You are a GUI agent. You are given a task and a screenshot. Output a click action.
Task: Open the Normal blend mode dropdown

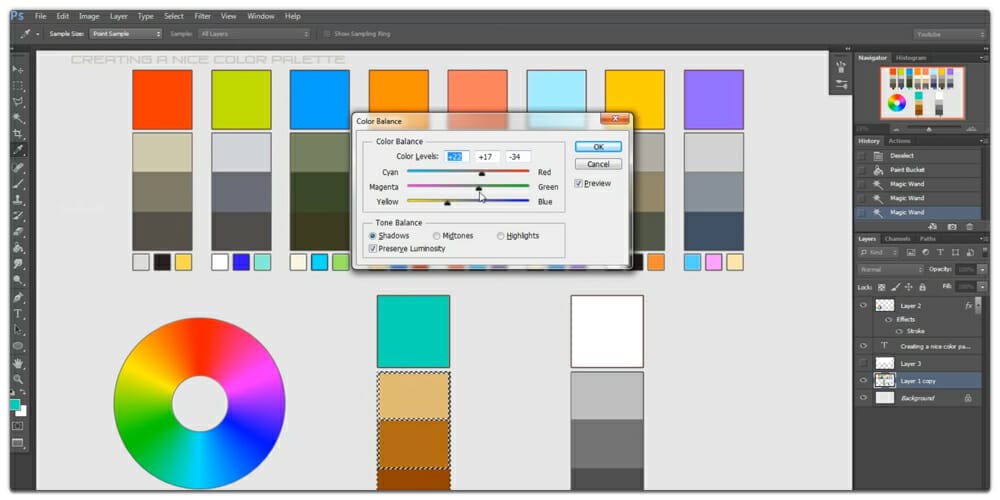point(890,270)
